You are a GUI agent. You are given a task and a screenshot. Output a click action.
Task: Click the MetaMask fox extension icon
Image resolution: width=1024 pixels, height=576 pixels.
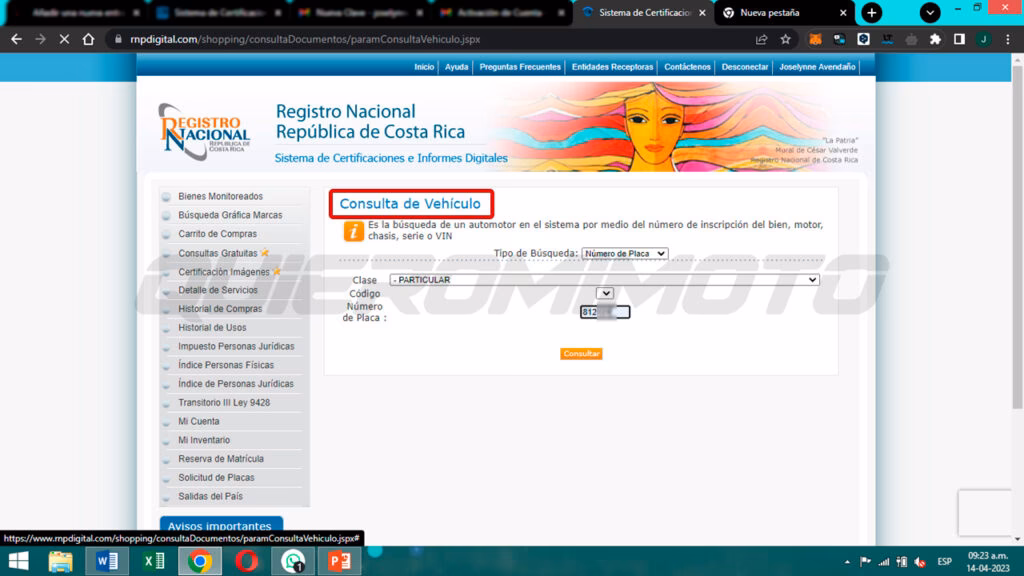point(815,39)
